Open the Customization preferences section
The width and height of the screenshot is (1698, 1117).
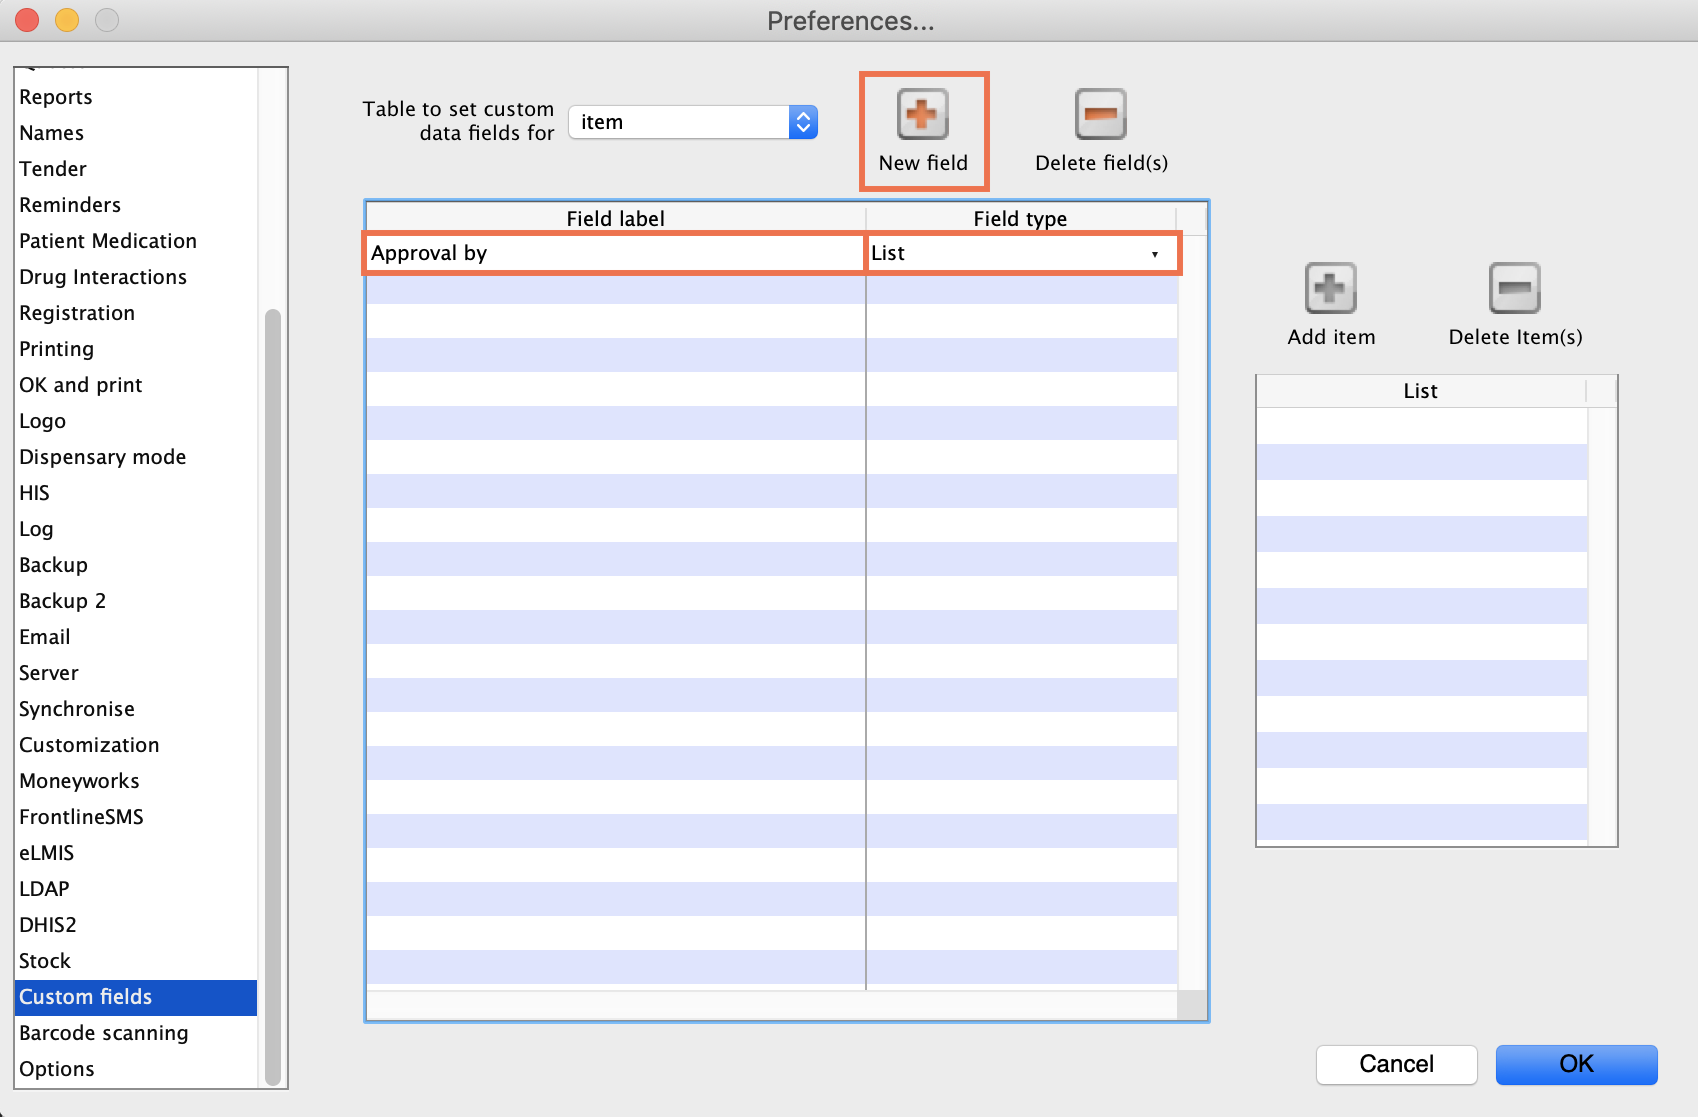(89, 745)
